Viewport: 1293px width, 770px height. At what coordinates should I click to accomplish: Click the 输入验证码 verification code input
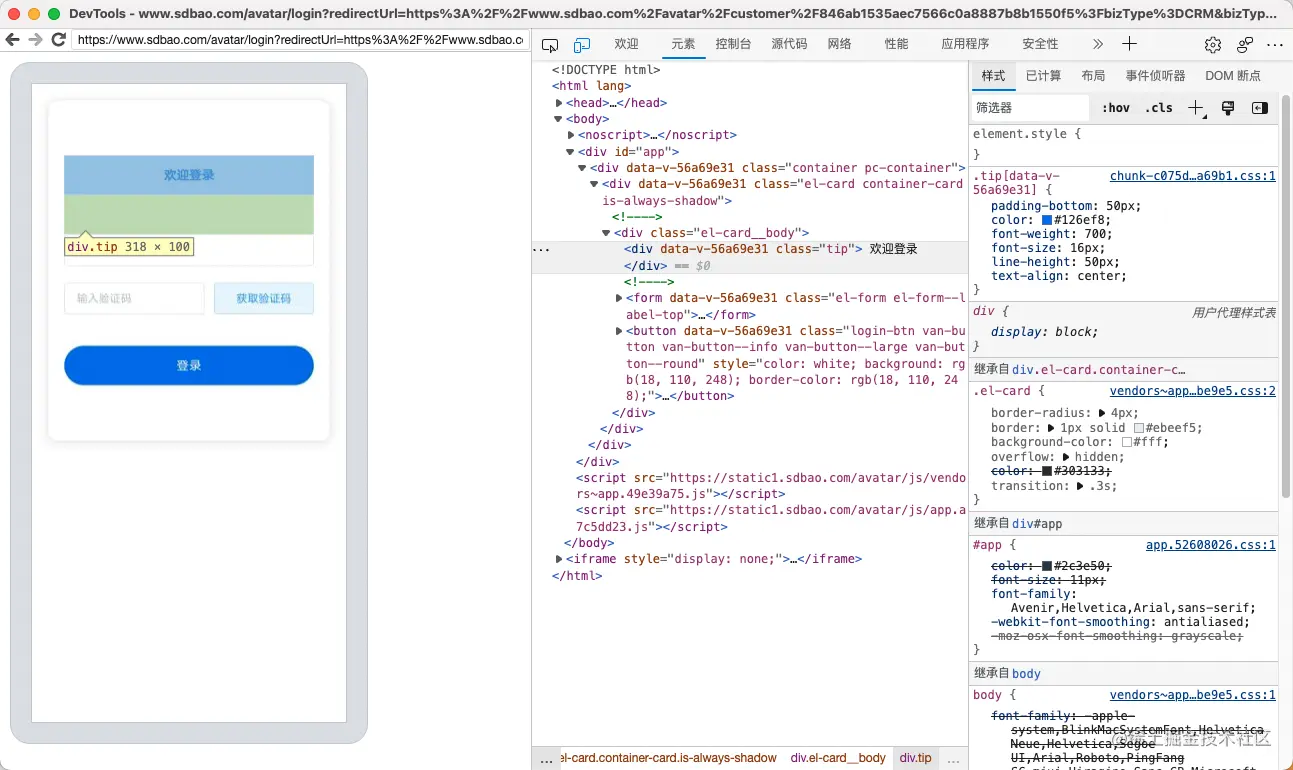(134, 298)
